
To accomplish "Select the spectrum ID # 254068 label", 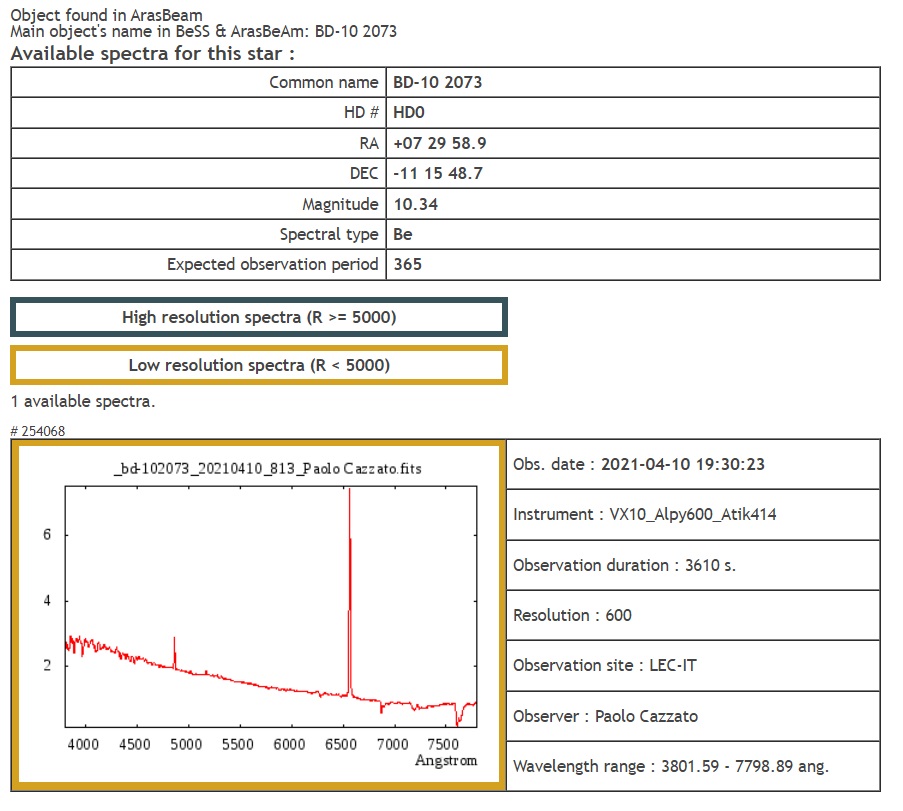I will tap(38, 430).
